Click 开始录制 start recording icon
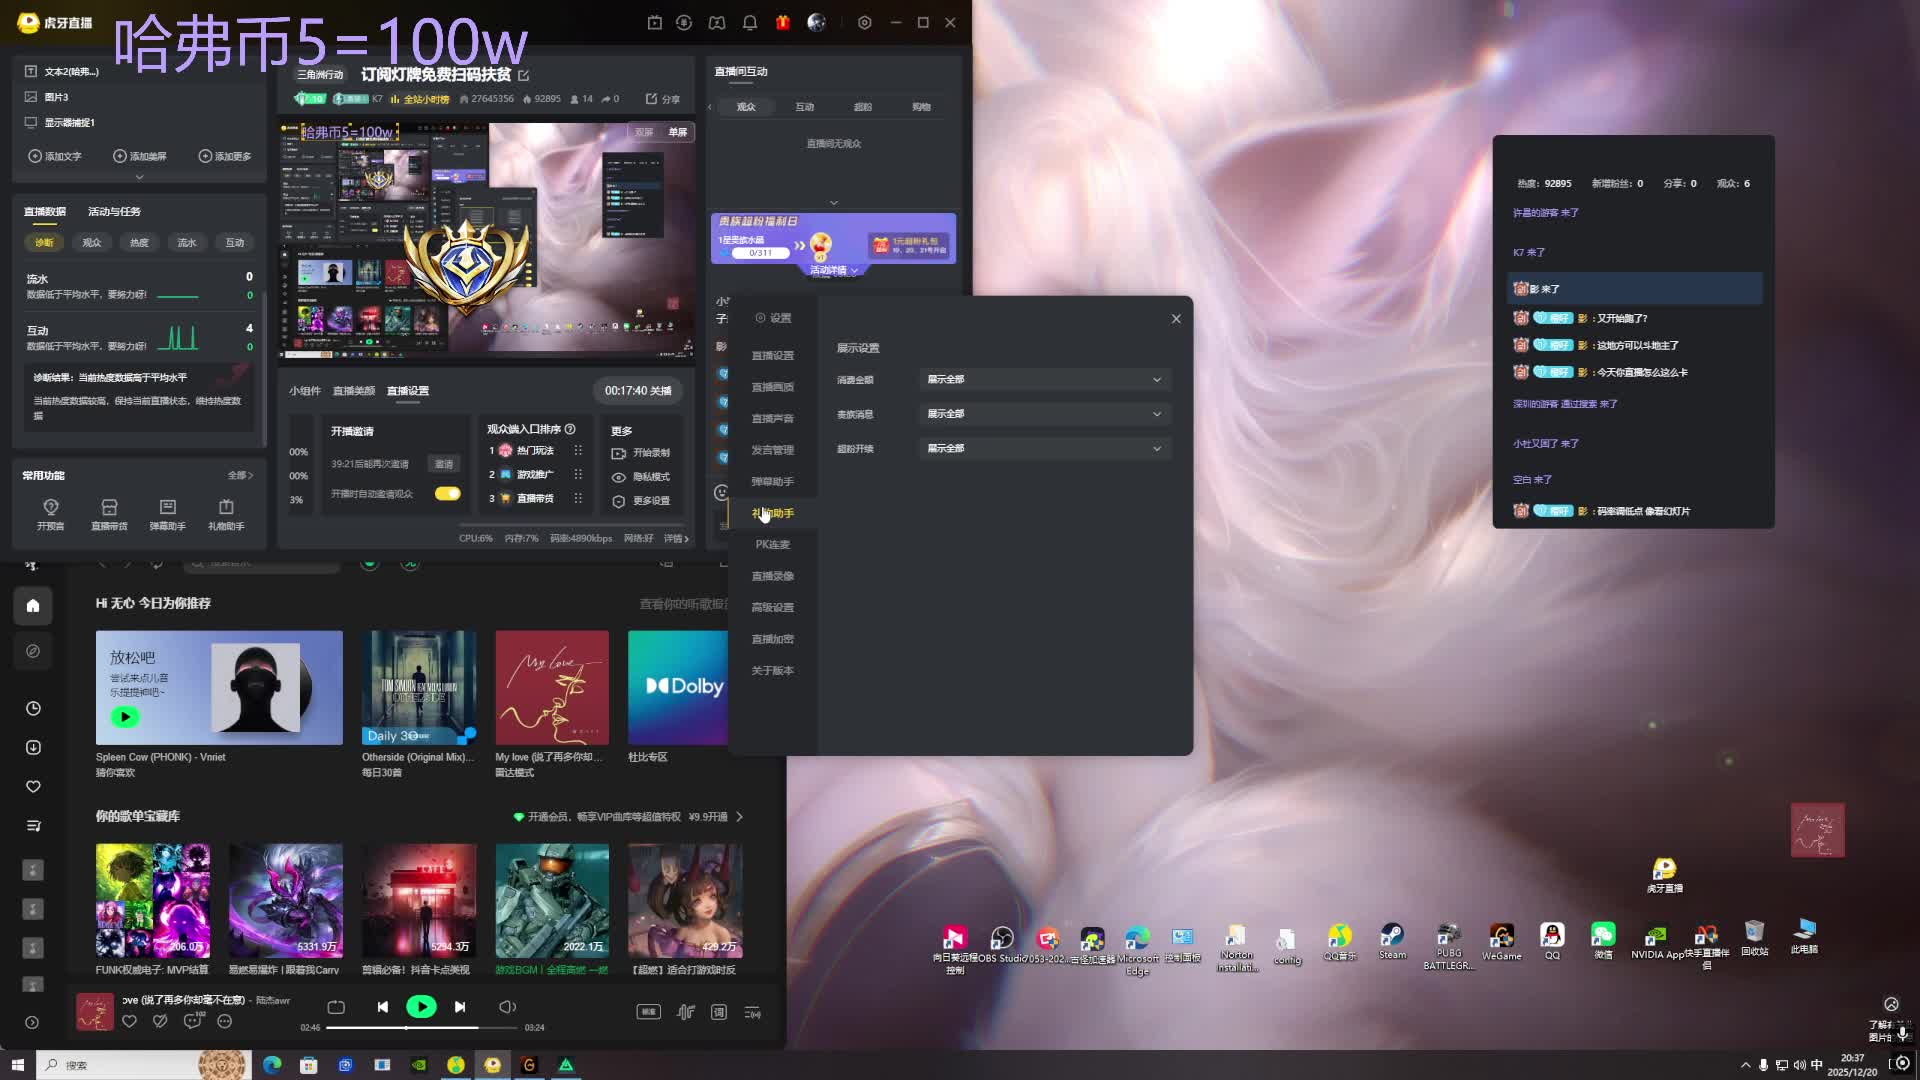Image resolution: width=1920 pixels, height=1080 pixels. tap(619, 453)
